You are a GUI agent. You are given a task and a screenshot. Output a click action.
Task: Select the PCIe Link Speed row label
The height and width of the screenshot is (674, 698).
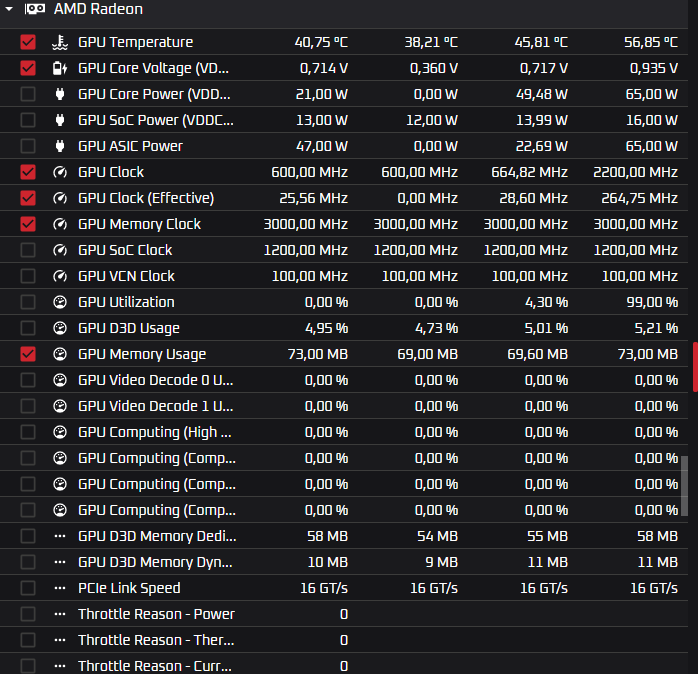tap(129, 588)
